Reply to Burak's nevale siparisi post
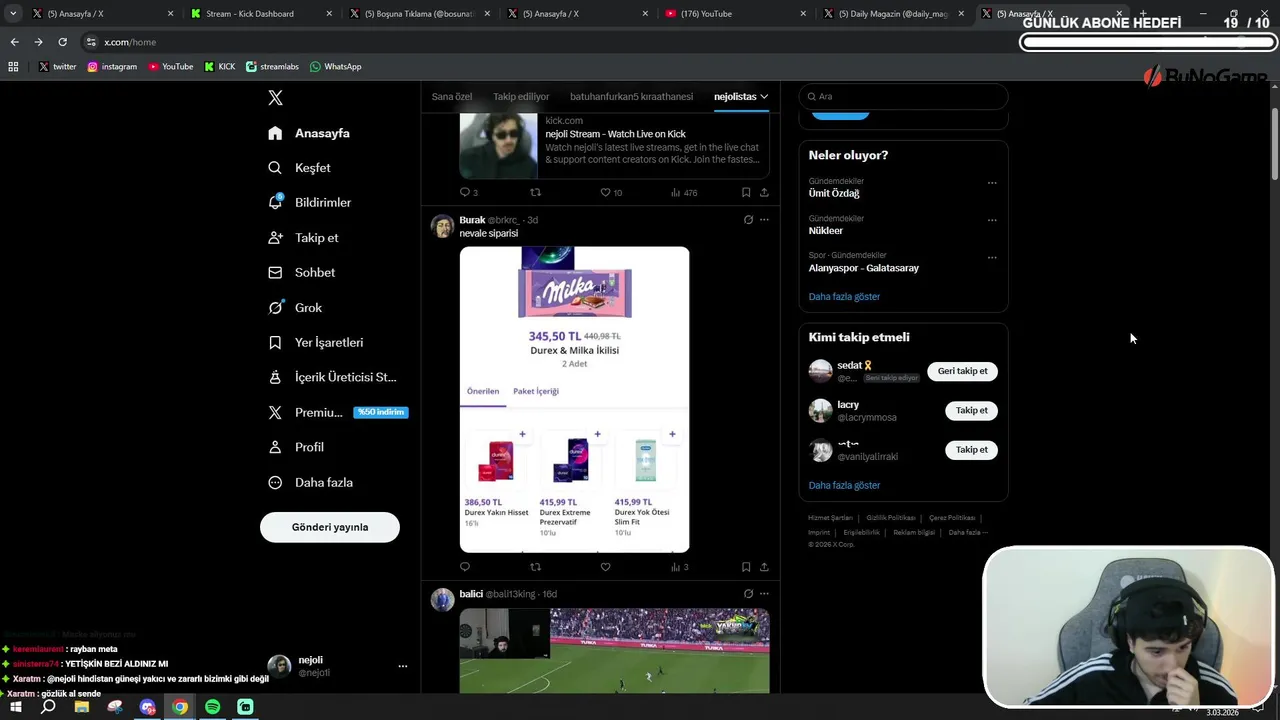Screen dimensions: 1280x720 coord(465,567)
